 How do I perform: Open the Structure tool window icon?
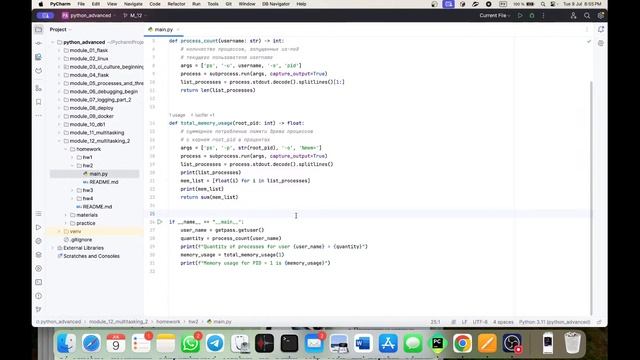pos(38,88)
